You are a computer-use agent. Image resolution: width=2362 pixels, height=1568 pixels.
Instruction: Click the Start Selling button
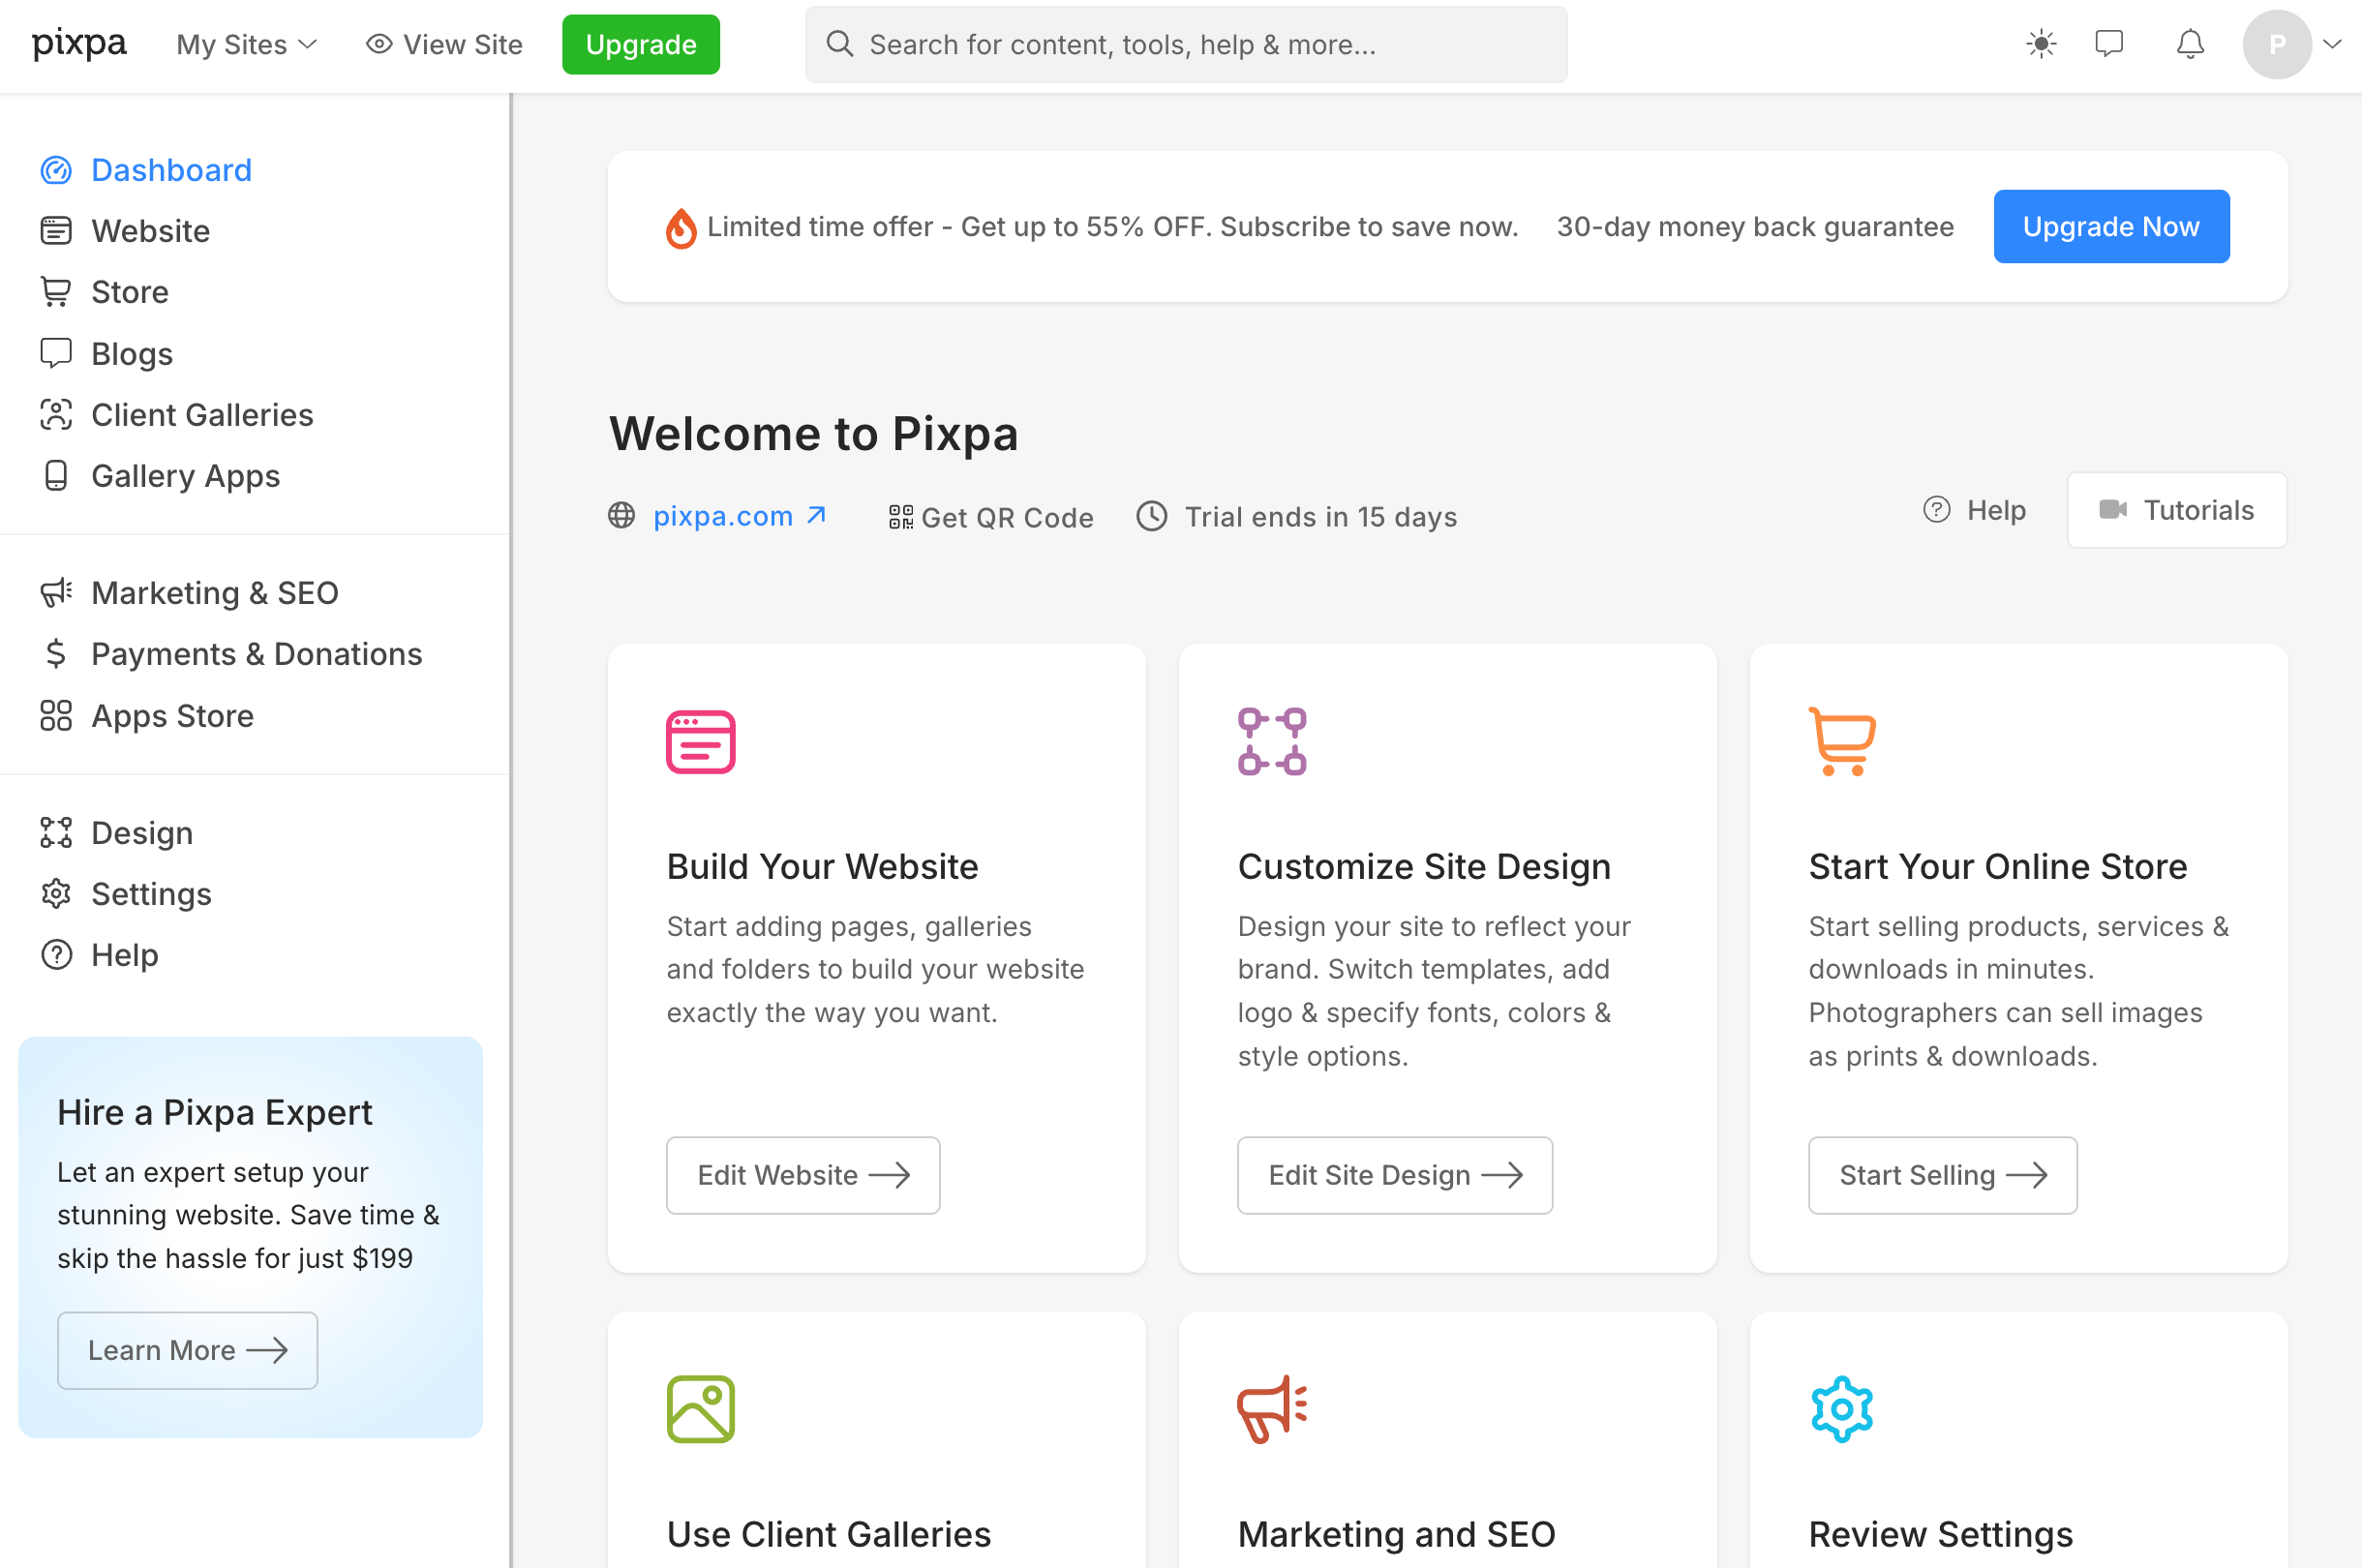[1942, 1175]
